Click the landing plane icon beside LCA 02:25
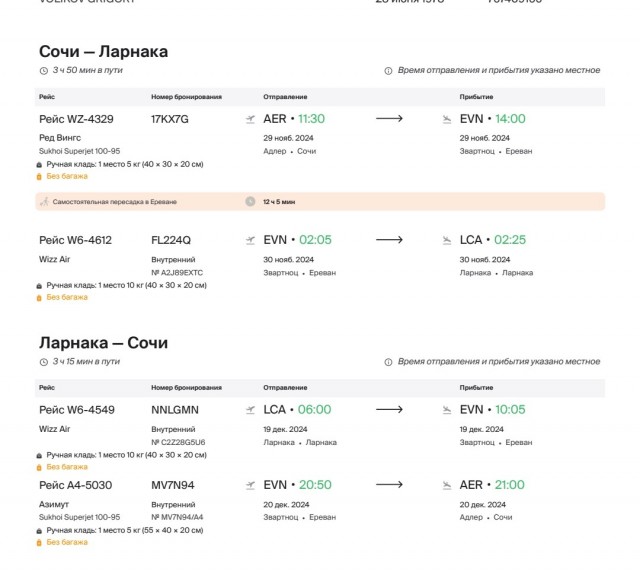640x585 pixels. 447,240
